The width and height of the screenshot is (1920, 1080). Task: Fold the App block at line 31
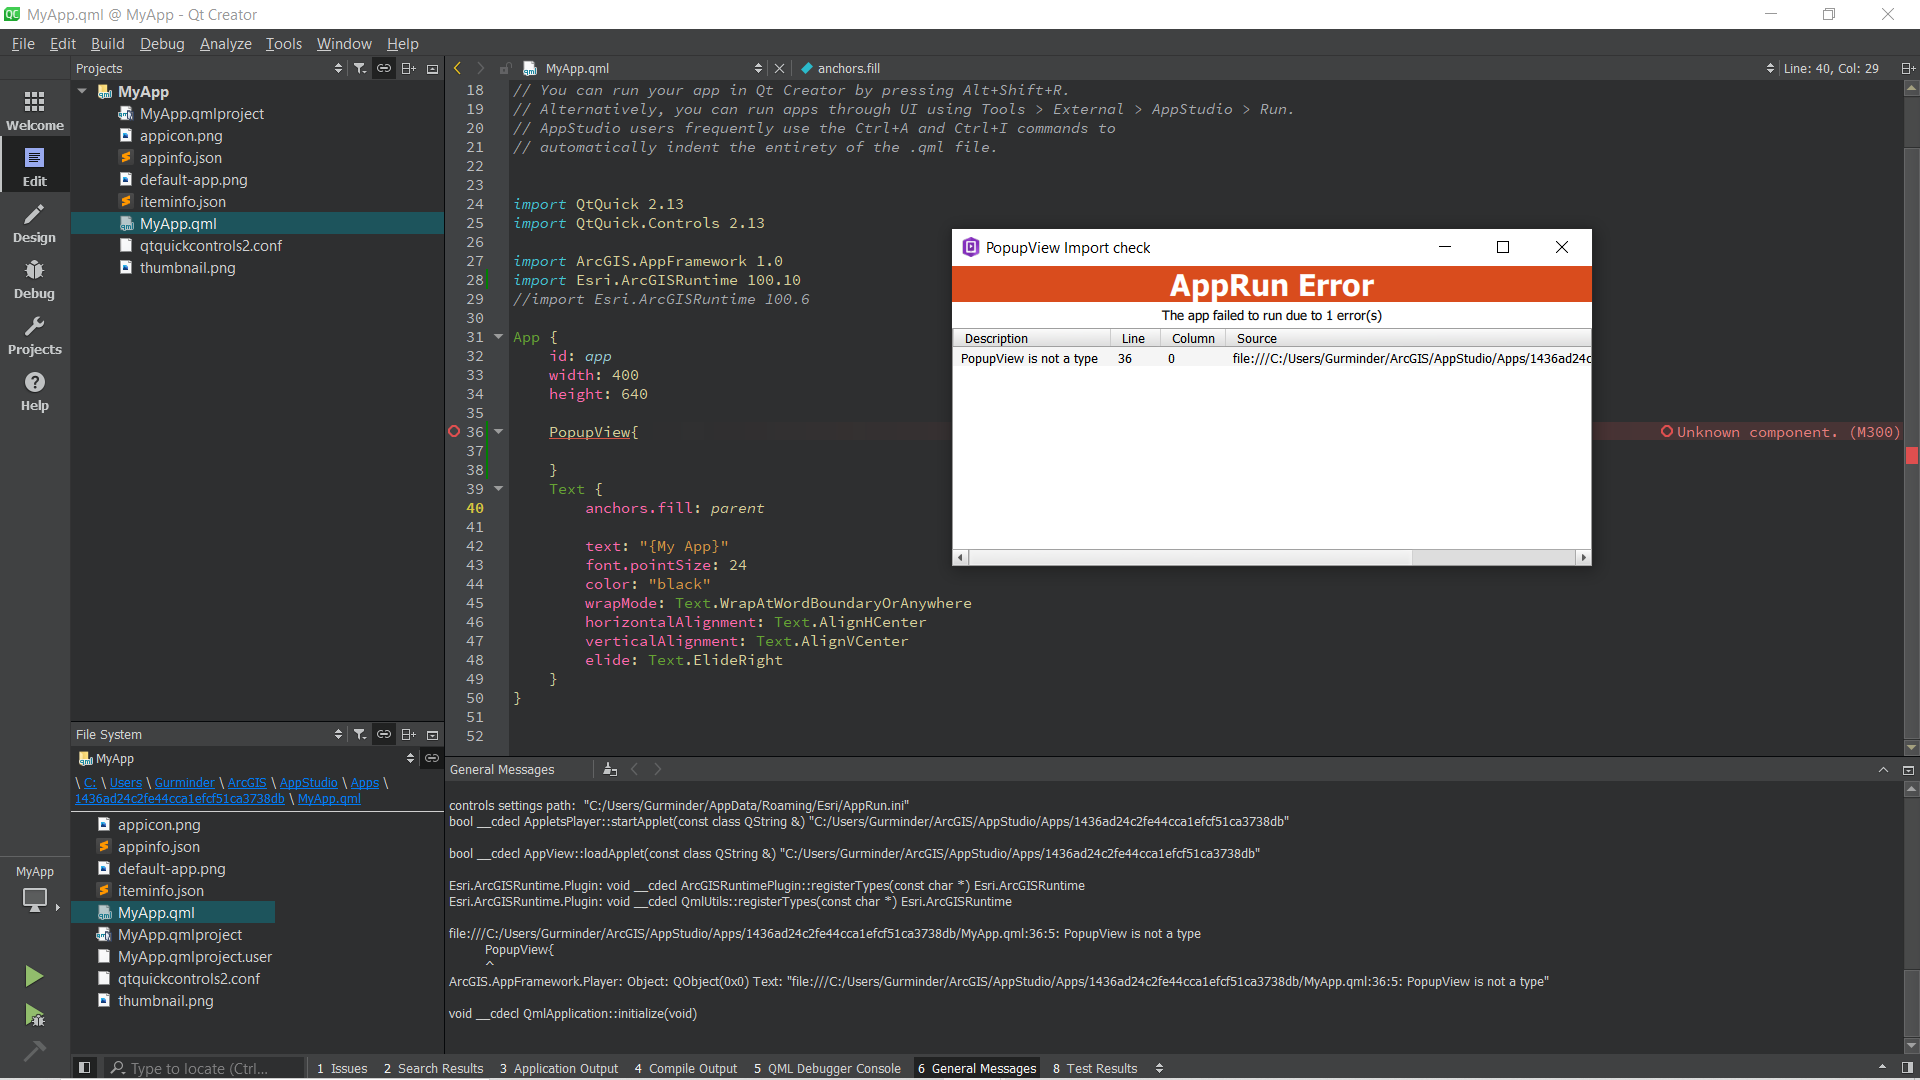tap(498, 337)
